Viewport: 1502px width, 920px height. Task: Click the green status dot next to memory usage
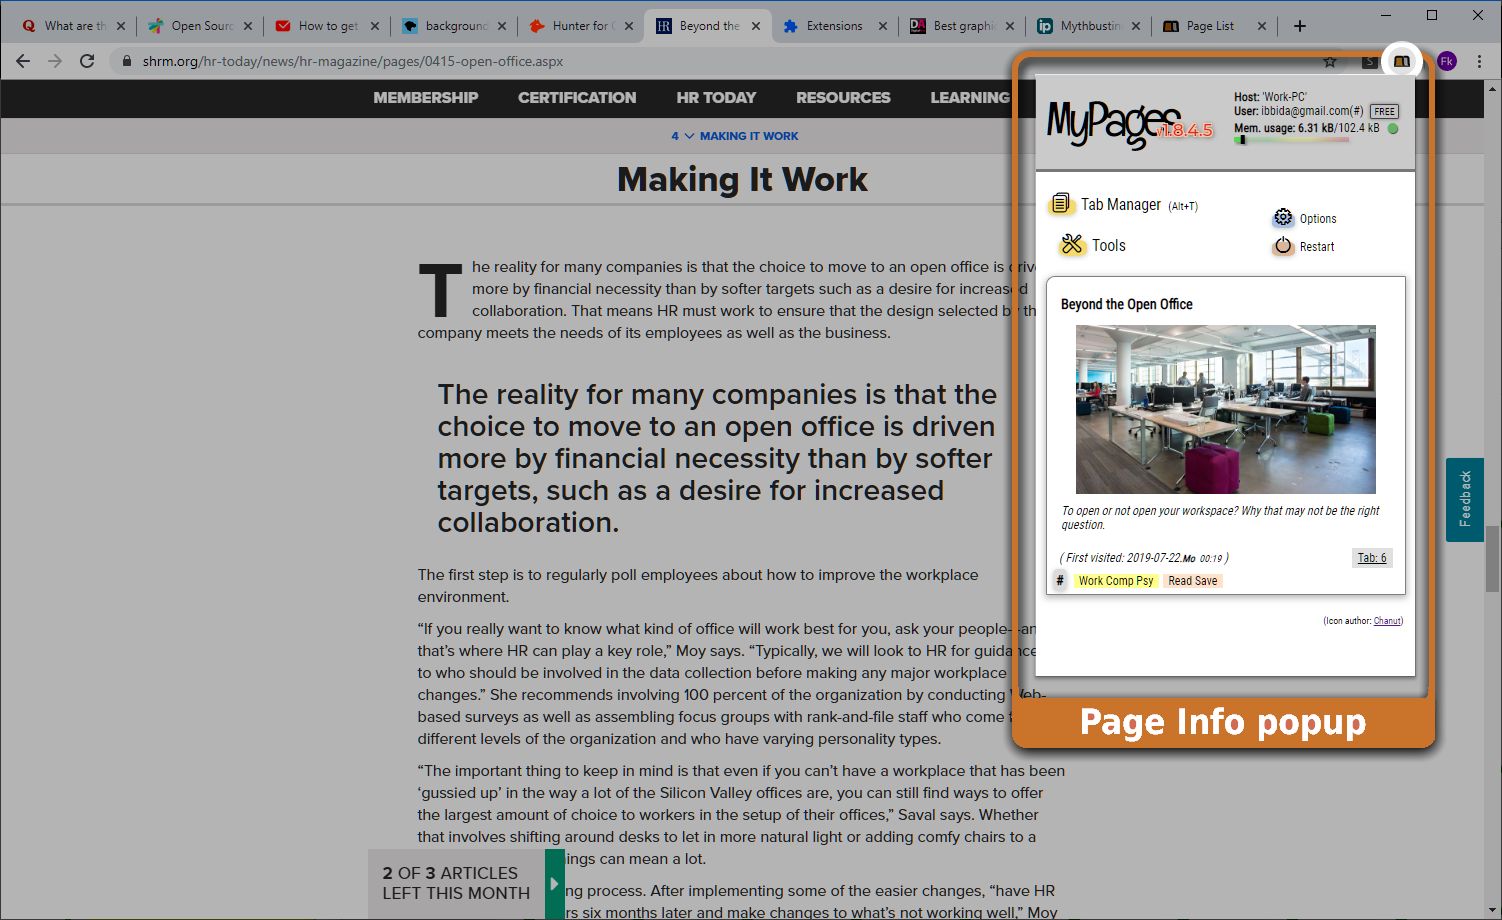[x=1394, y=128]
